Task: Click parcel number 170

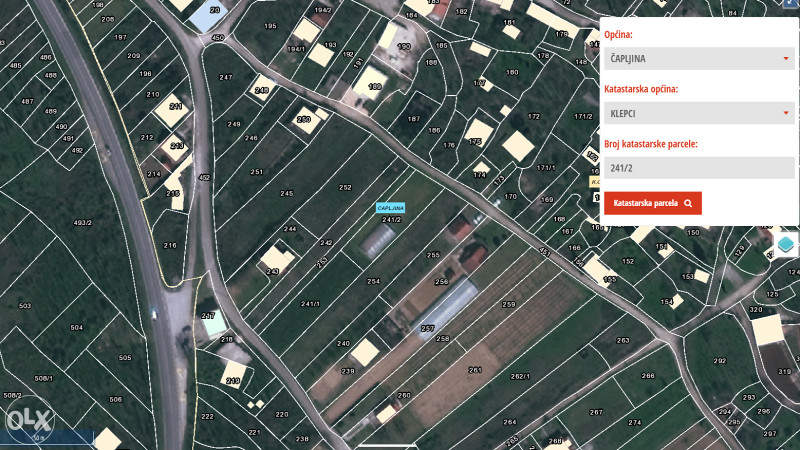Action: 510,196
